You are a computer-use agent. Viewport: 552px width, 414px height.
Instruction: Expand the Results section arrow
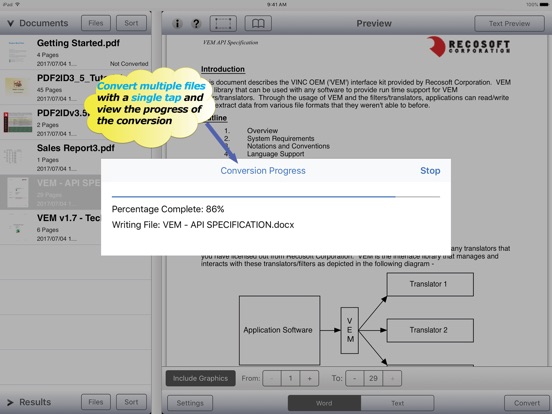point(10,402)
